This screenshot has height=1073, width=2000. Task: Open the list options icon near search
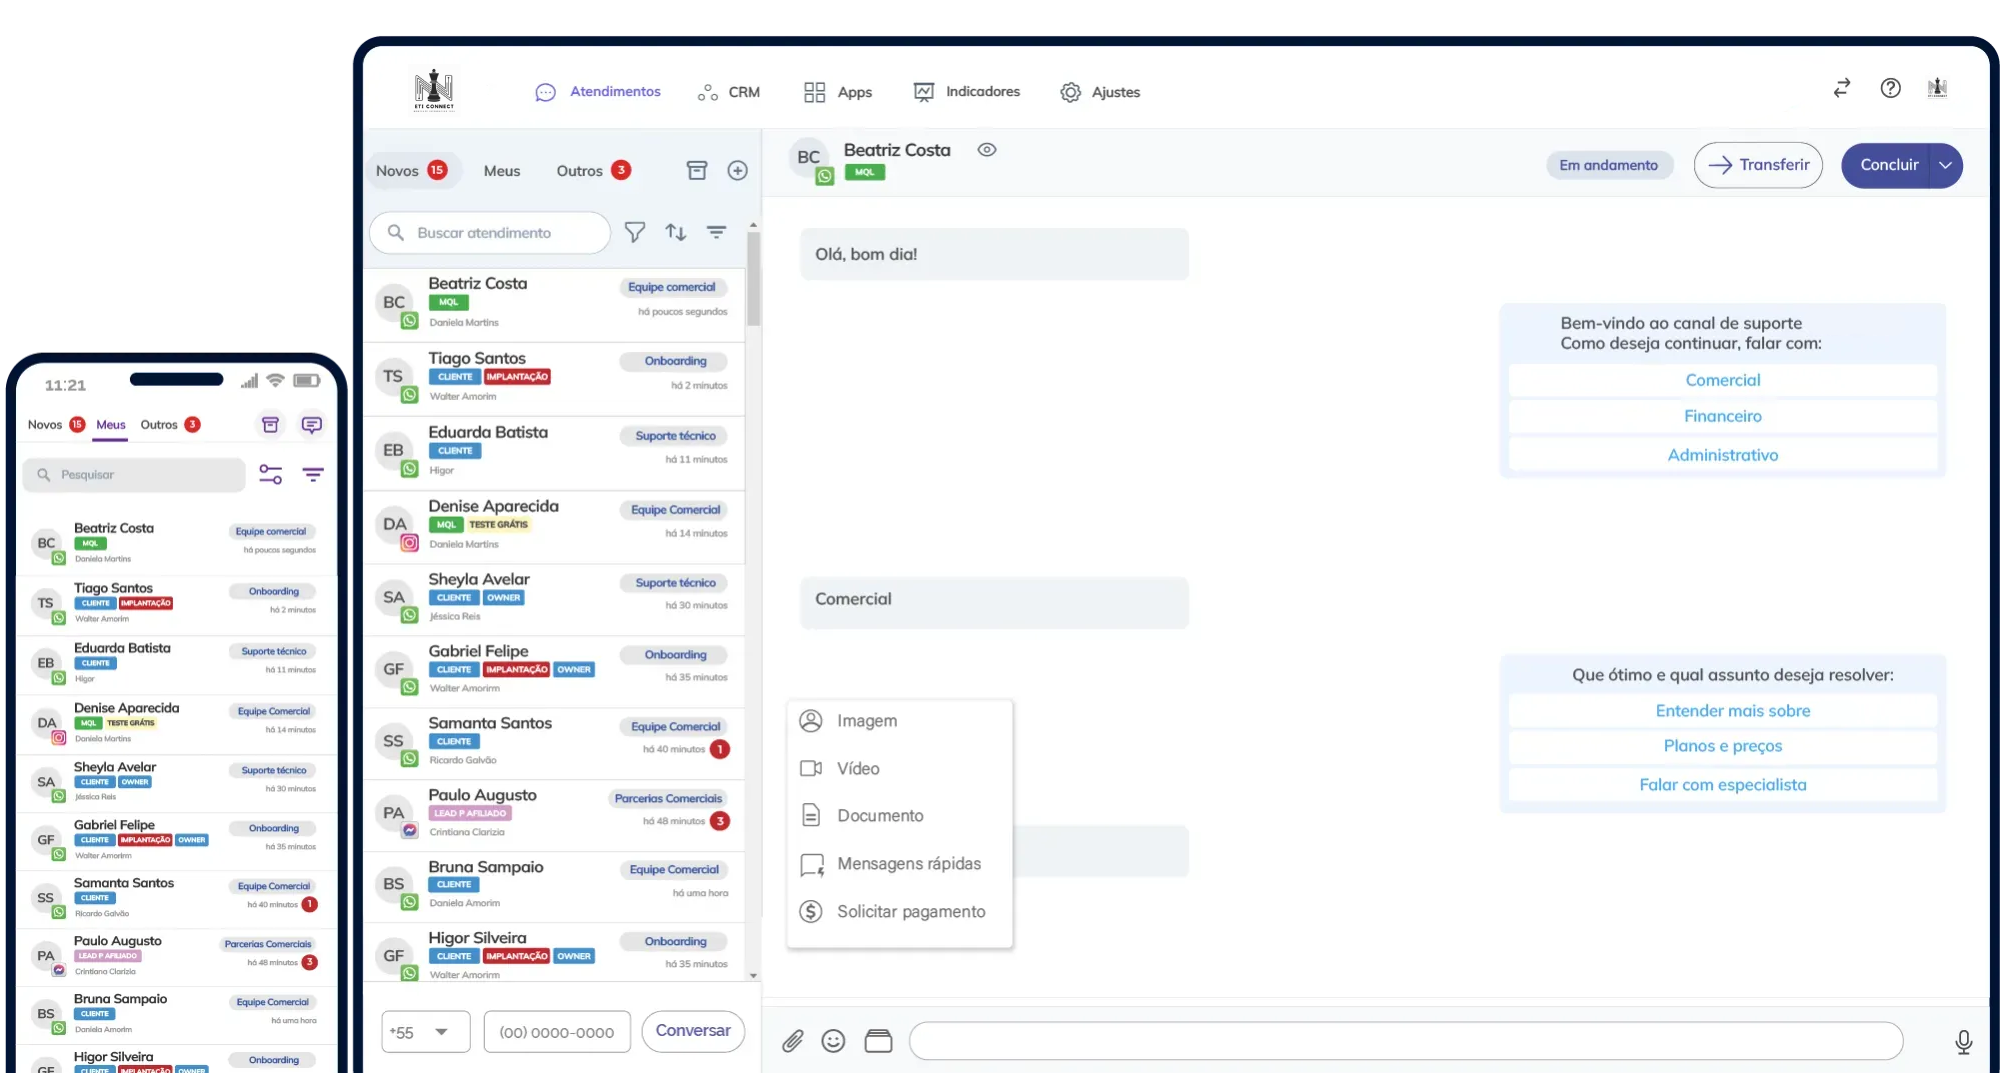click(x=717, y=233)
